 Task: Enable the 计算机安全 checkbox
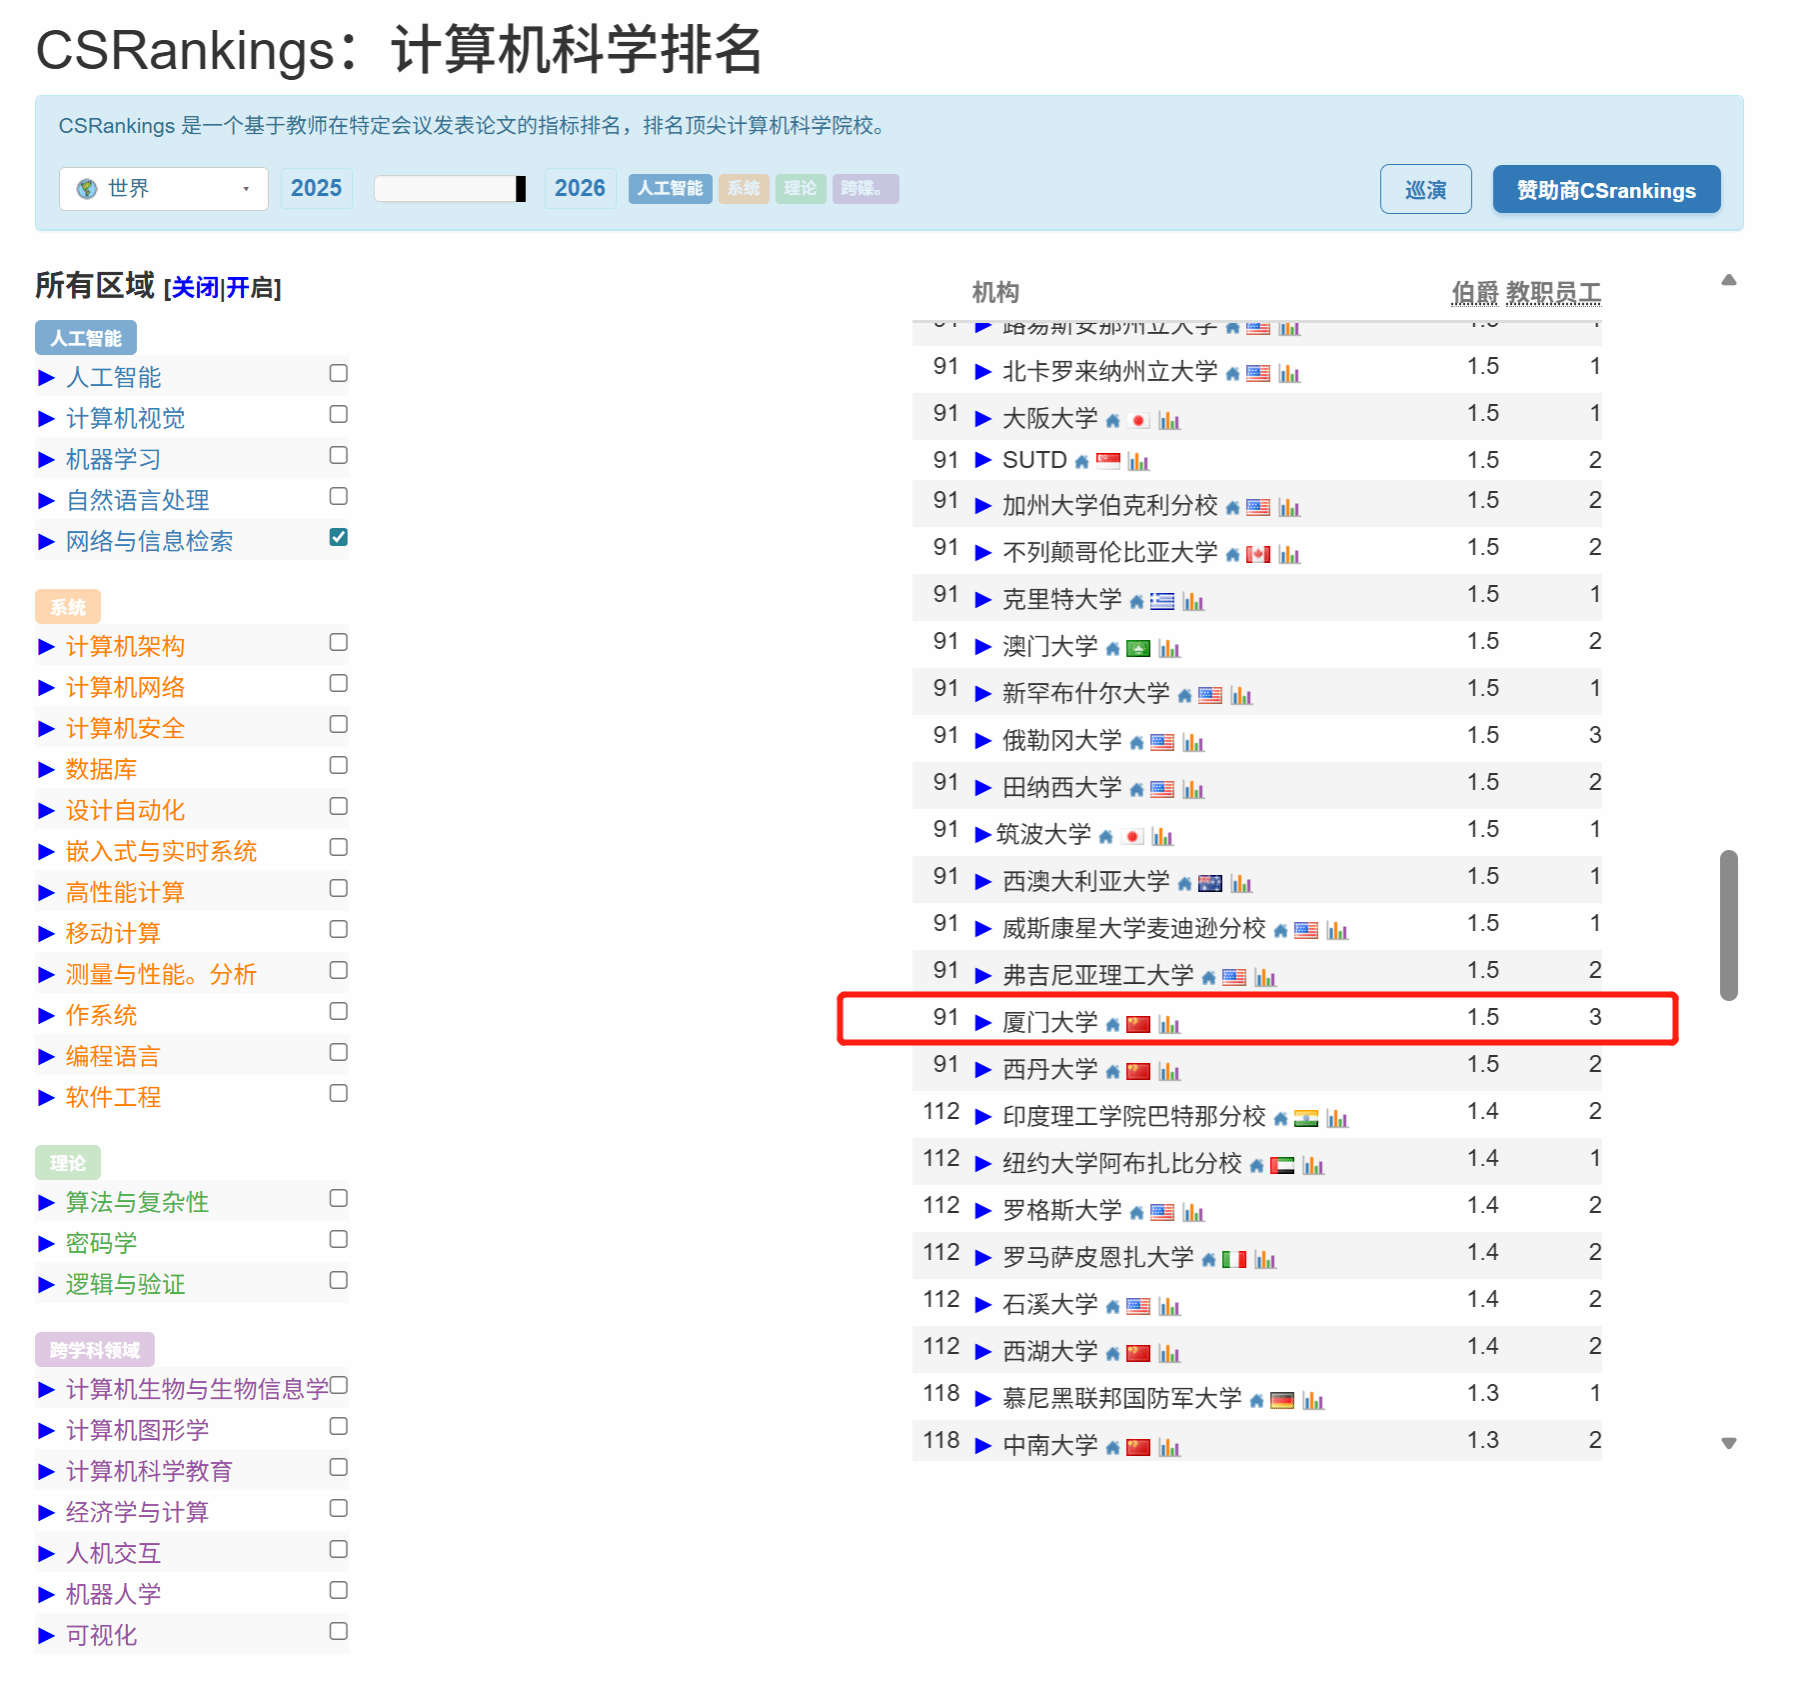(338, 724)
